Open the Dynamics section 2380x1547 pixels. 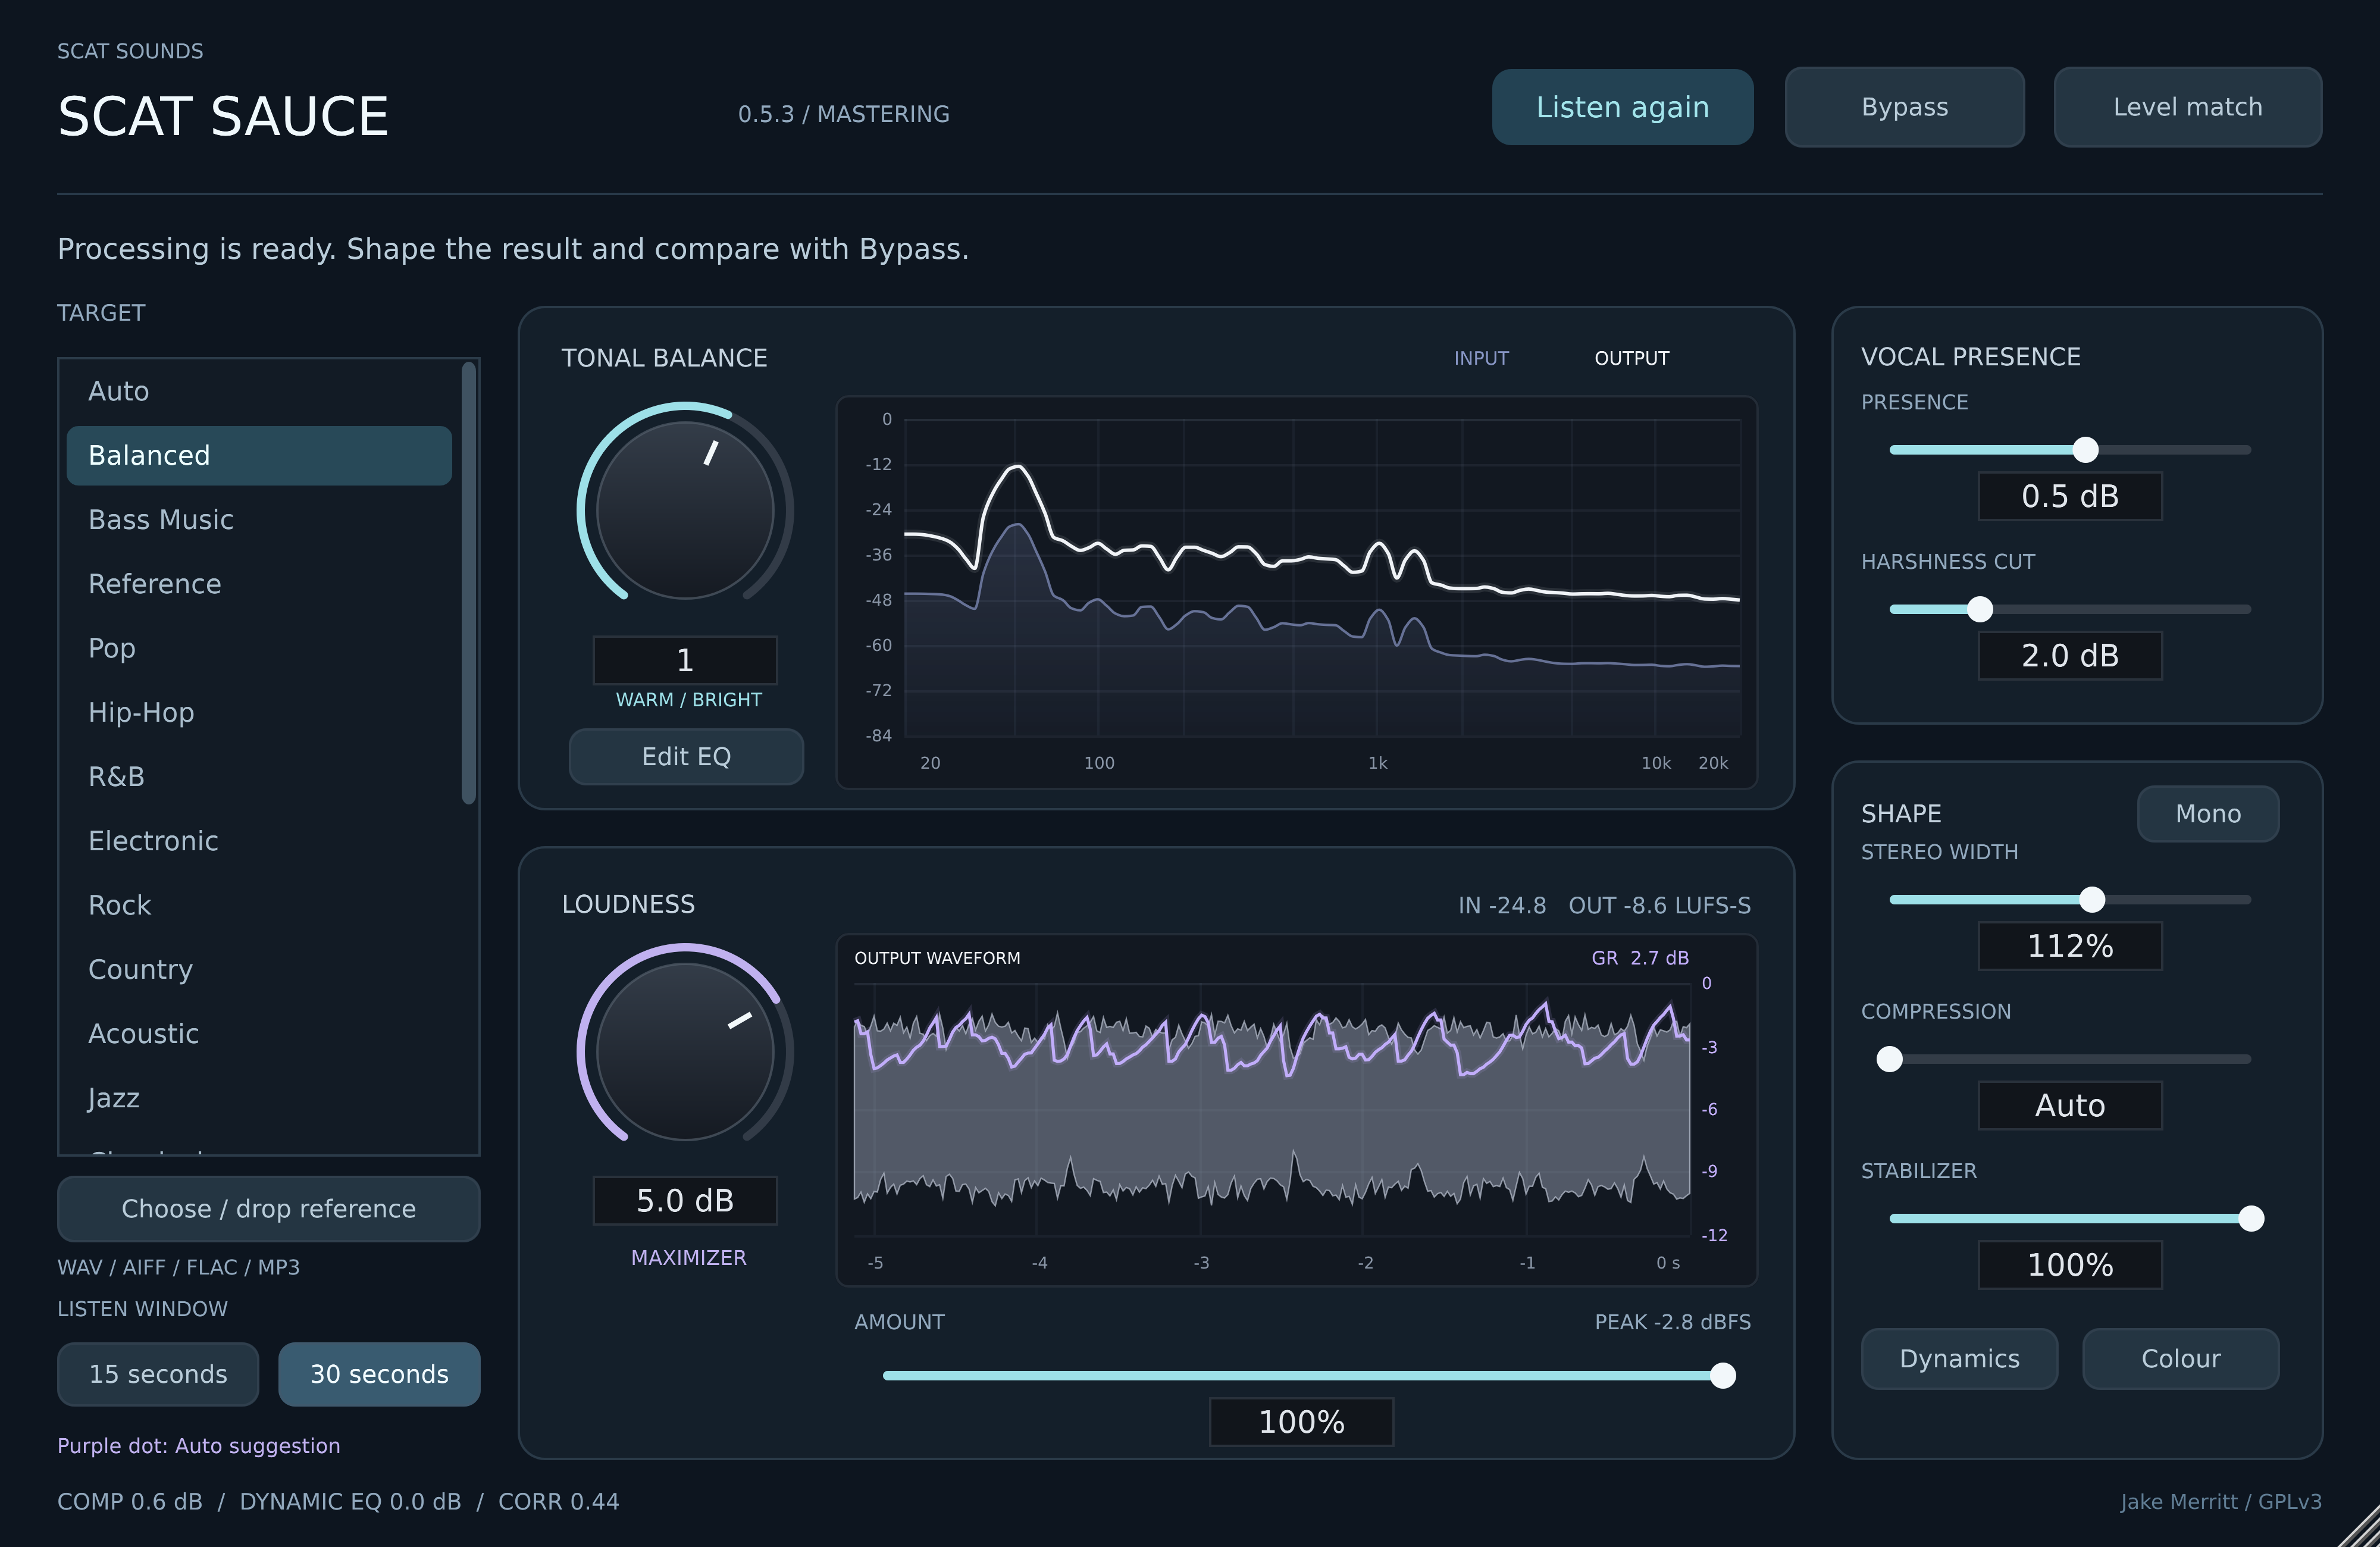coord(1959,1359)
